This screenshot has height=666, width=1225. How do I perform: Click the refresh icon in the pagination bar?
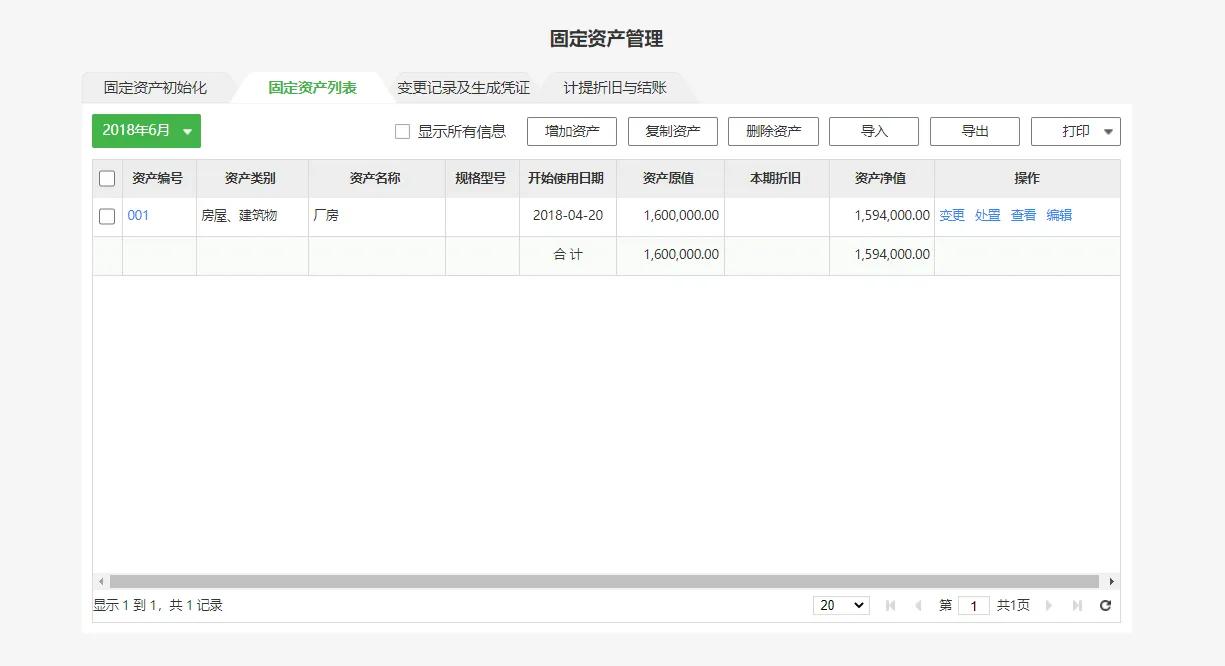point(1105,605)
